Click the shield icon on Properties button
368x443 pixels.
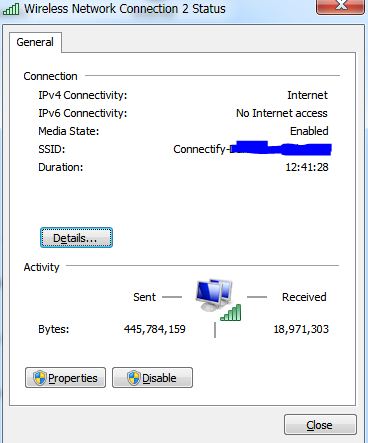pos(39,378)
